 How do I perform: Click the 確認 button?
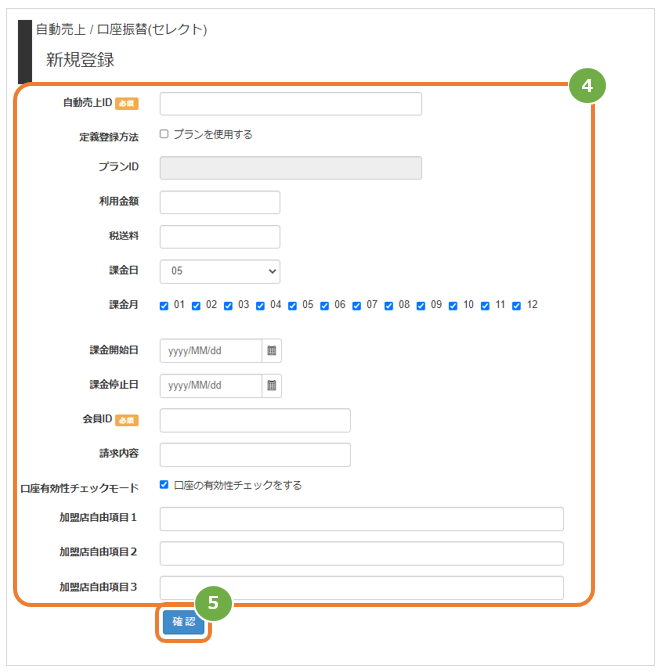184,622
